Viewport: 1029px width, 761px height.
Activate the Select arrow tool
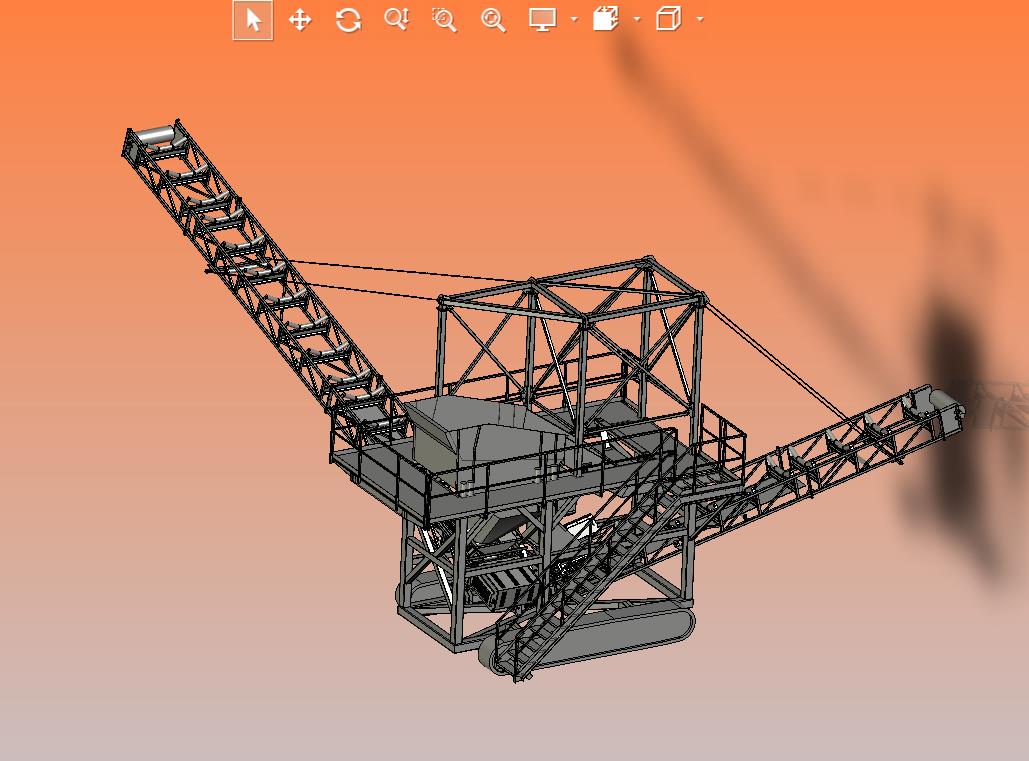pyautogui.click(x=253, y=20)
